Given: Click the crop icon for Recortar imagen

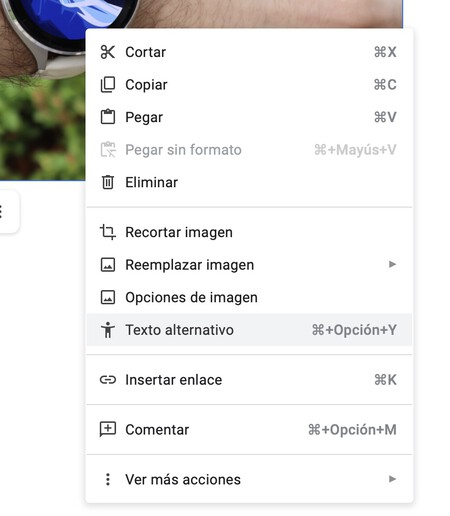Looking at the screenshot, I should [108, 232].
